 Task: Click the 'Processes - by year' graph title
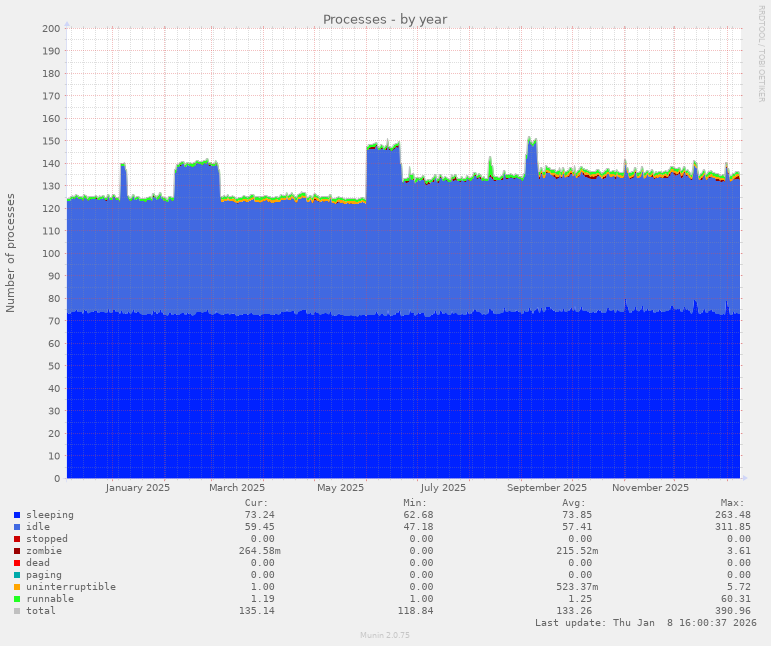[385, 19]
